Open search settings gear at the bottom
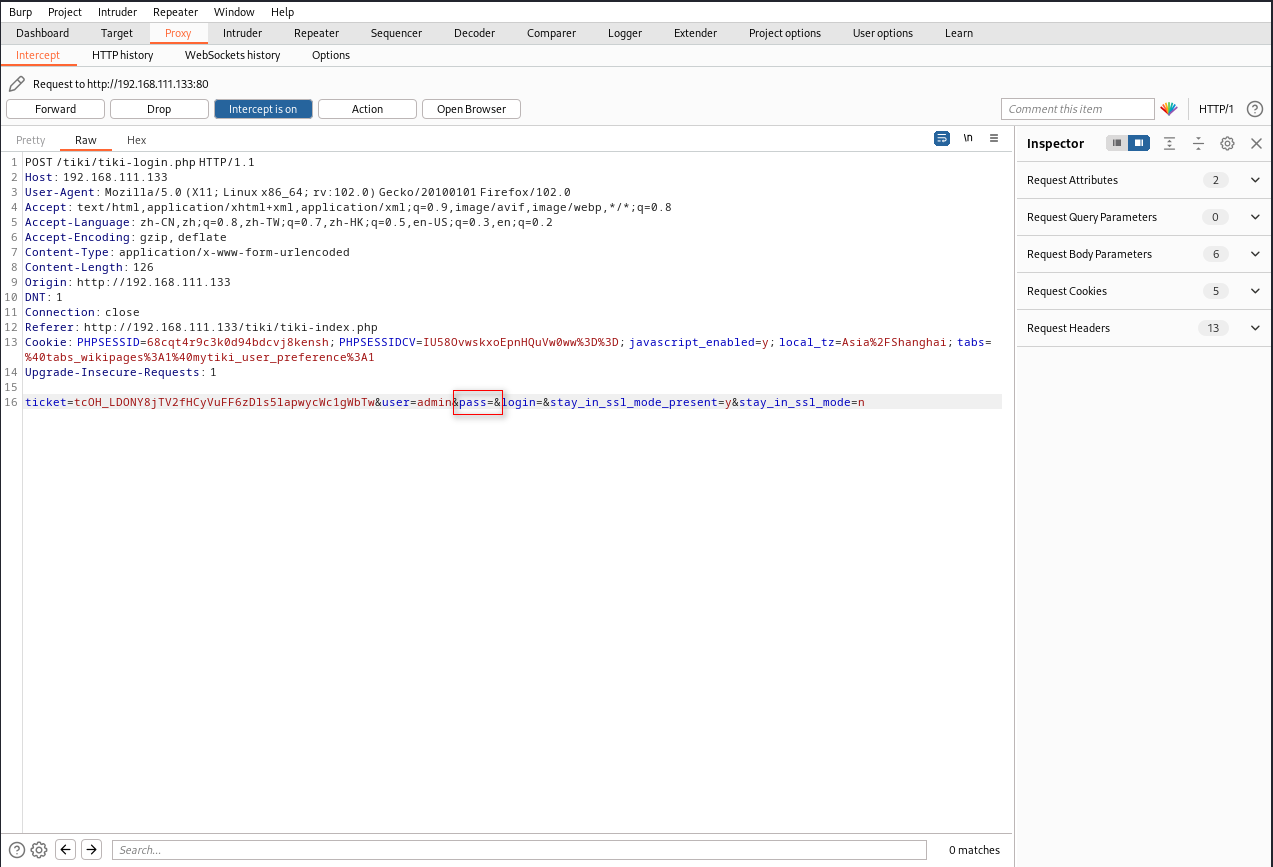 [x=39, y=850]
